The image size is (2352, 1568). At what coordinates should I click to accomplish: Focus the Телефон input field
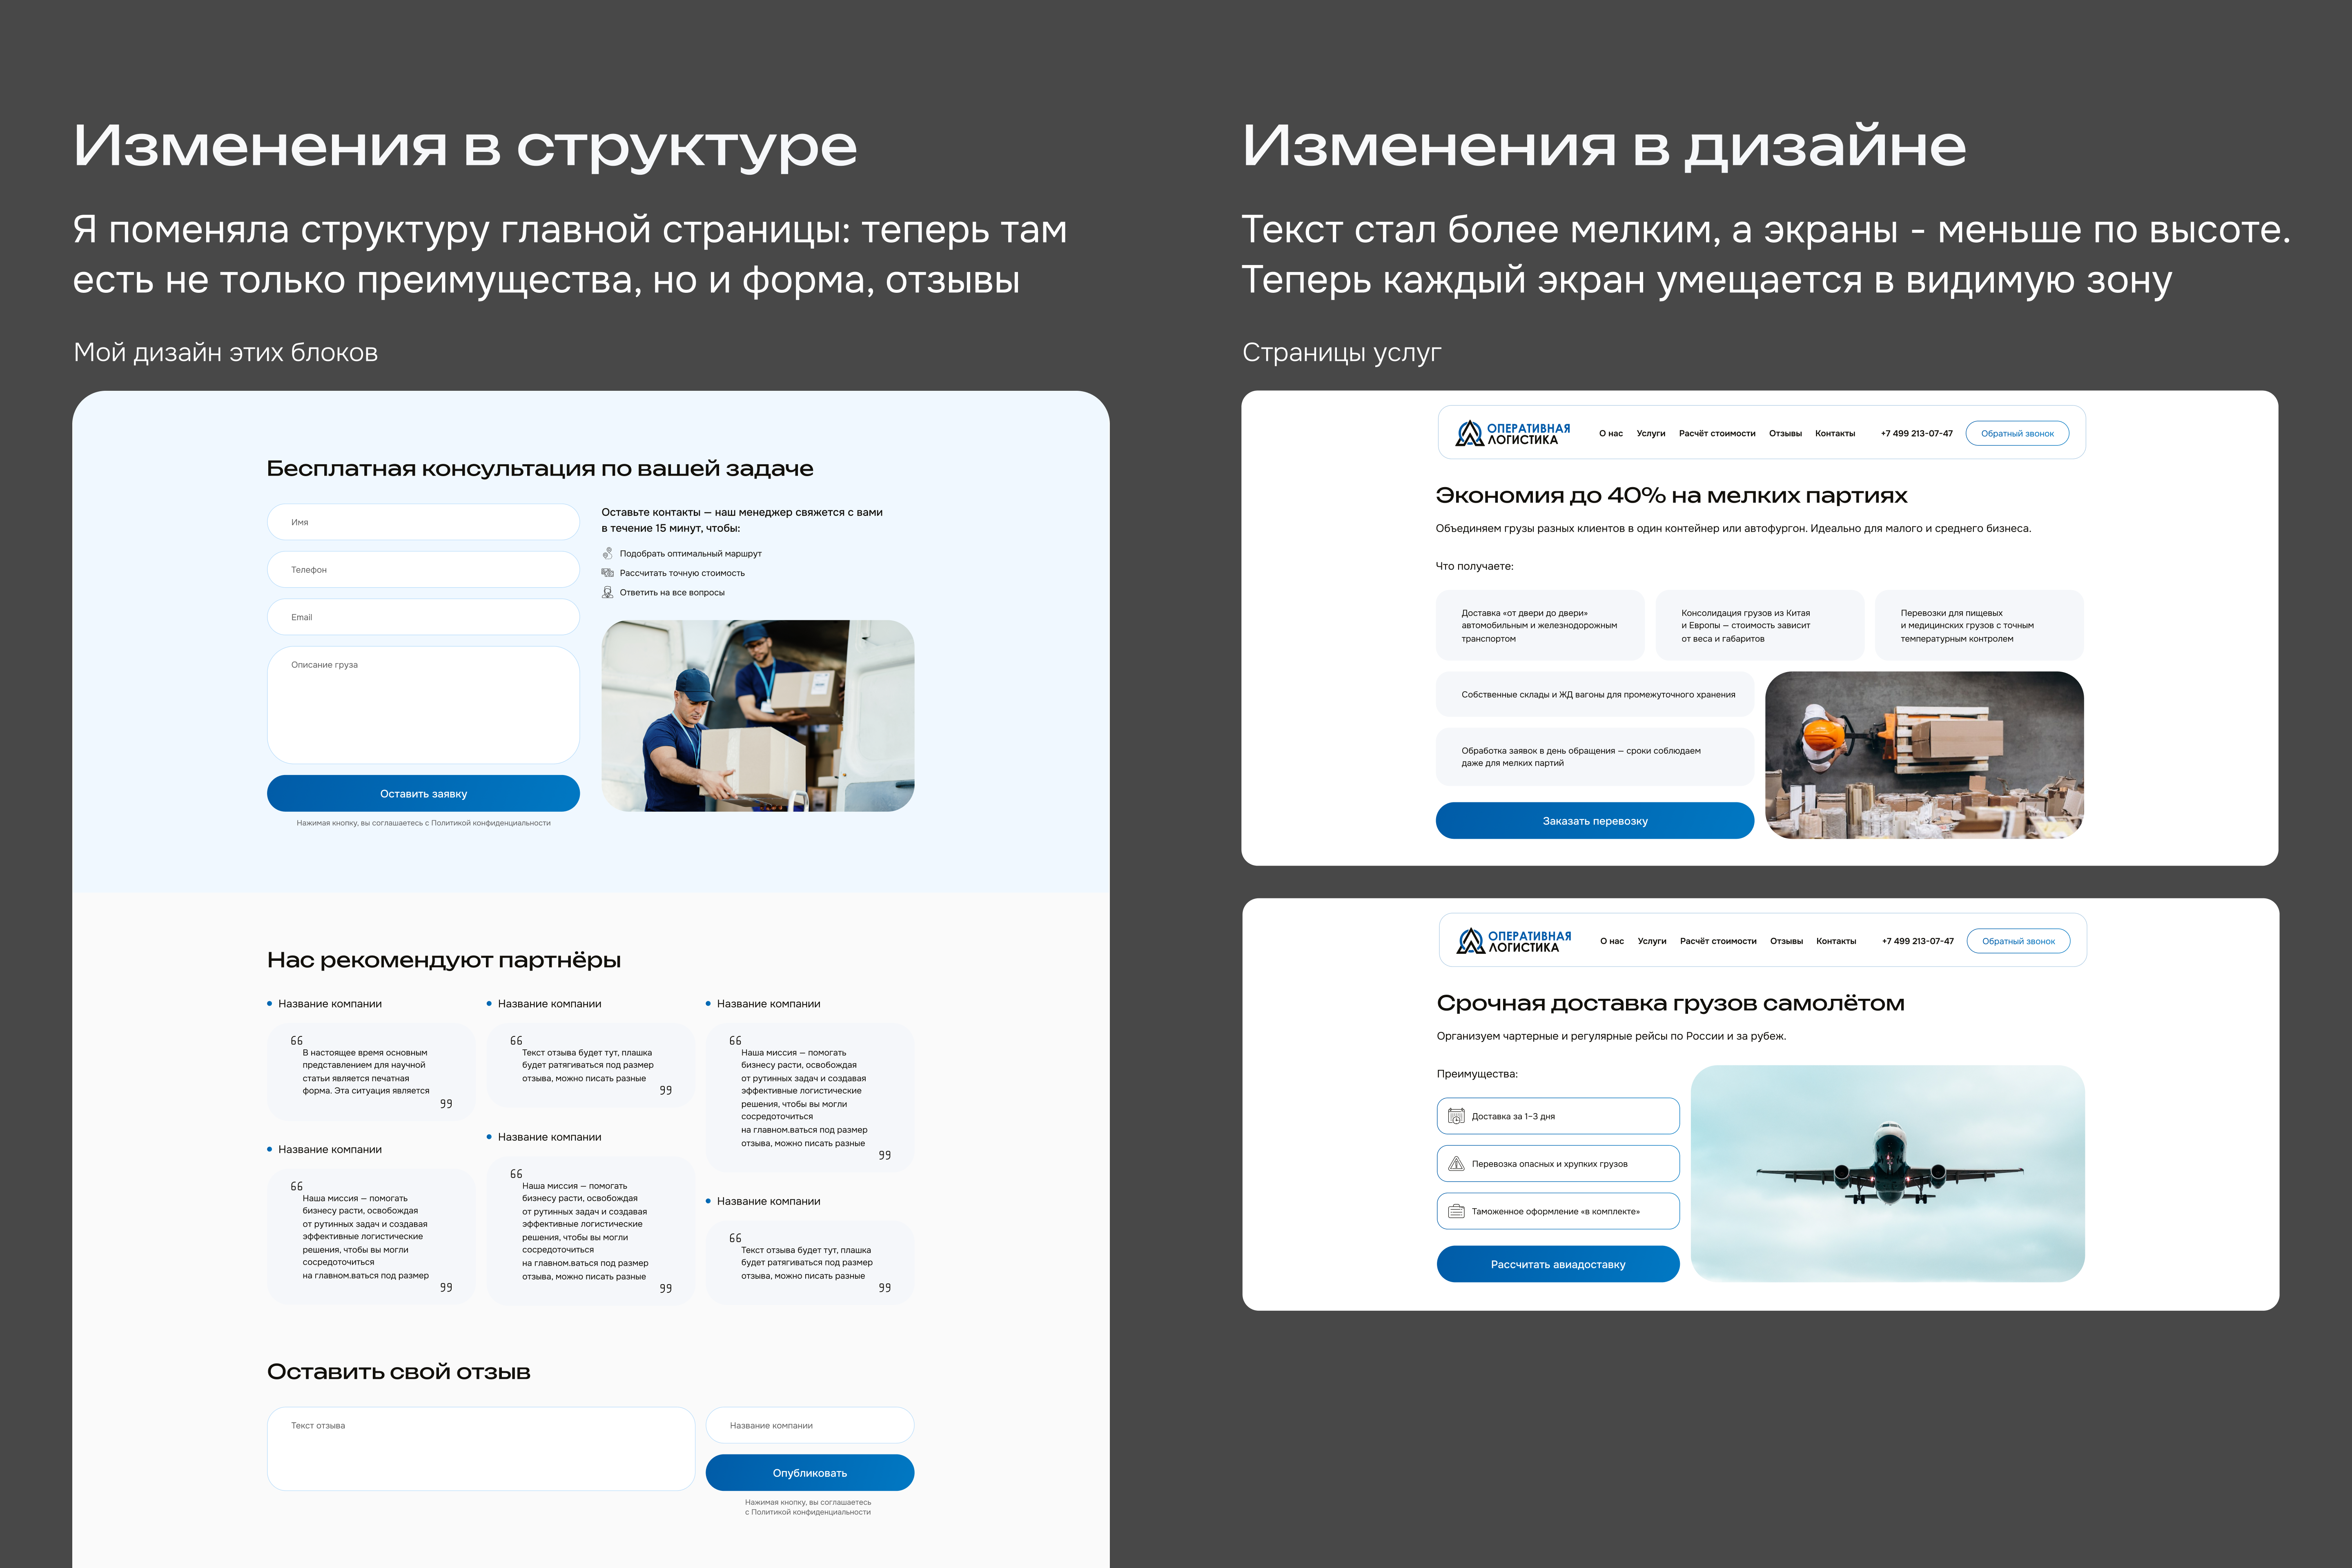[423, 569]
